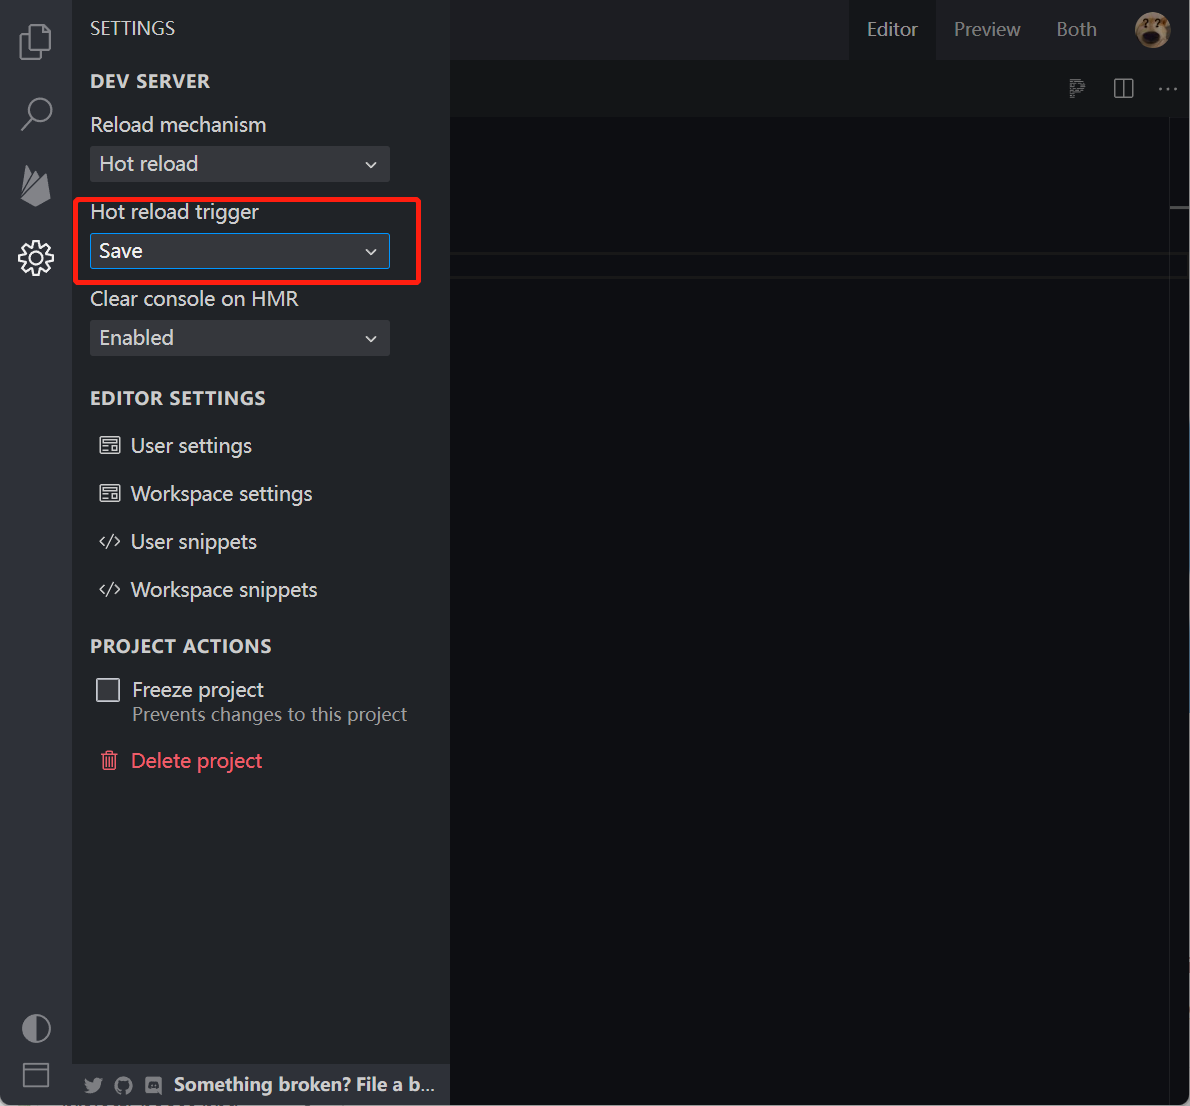Open the Firebase panel icon
Screen dimensions: 1190x1106
coord(36,186)
